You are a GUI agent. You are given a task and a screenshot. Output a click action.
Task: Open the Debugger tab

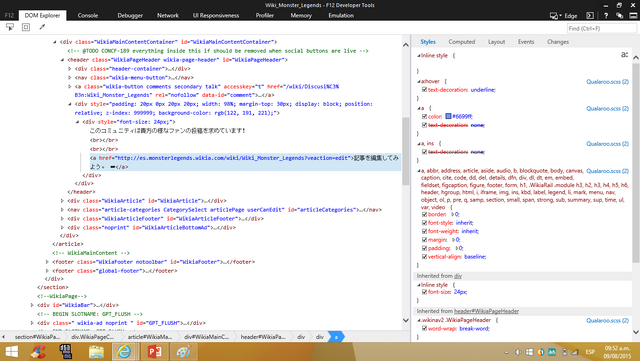click(130, 16)
